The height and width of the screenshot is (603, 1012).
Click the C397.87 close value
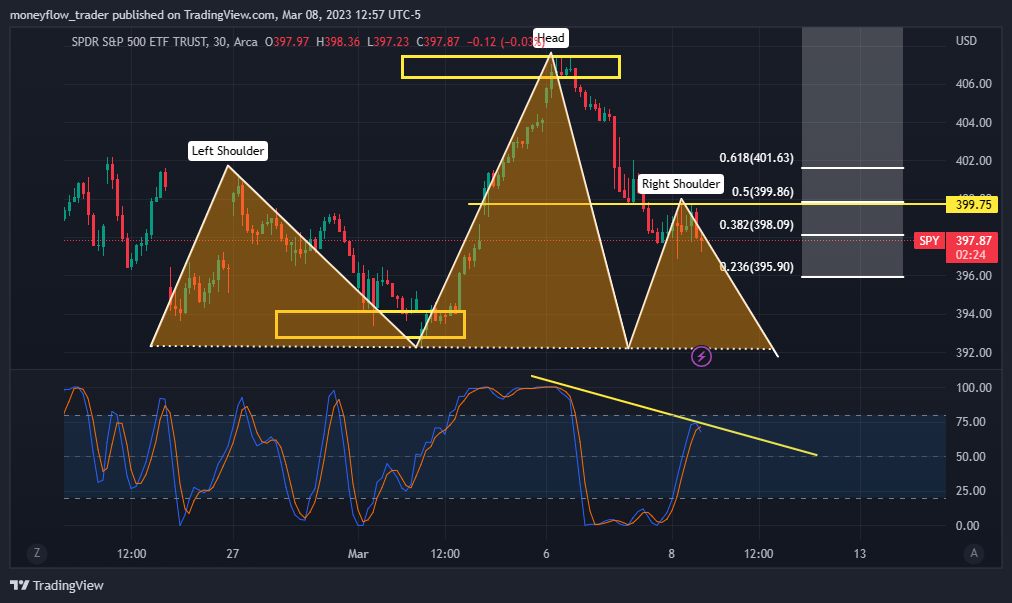pos(438,42)
